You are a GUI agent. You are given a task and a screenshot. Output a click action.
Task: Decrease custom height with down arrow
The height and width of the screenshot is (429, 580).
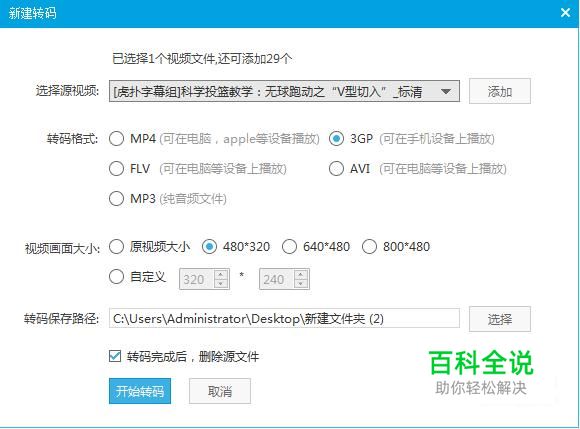pyautogui.click(x=301, y=284)
